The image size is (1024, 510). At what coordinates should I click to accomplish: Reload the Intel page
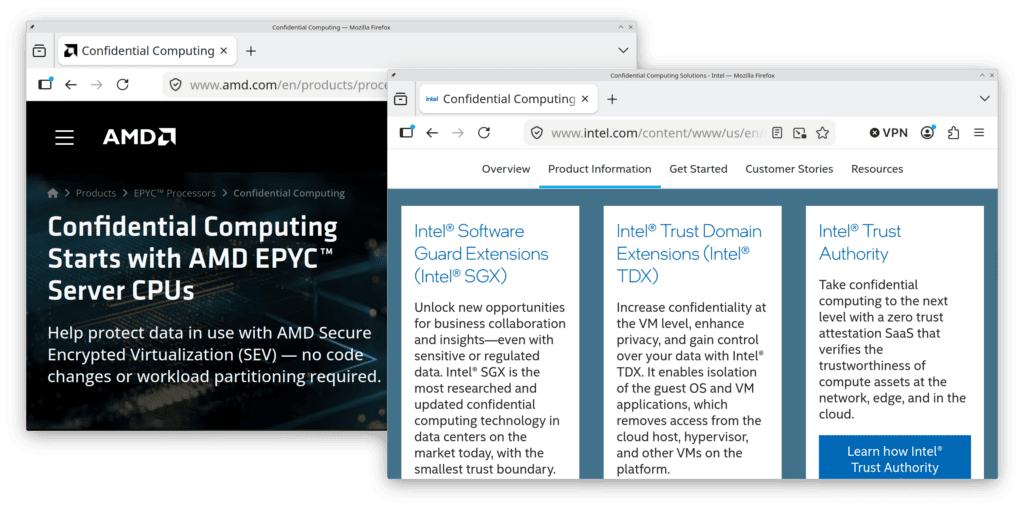(483, 133)
